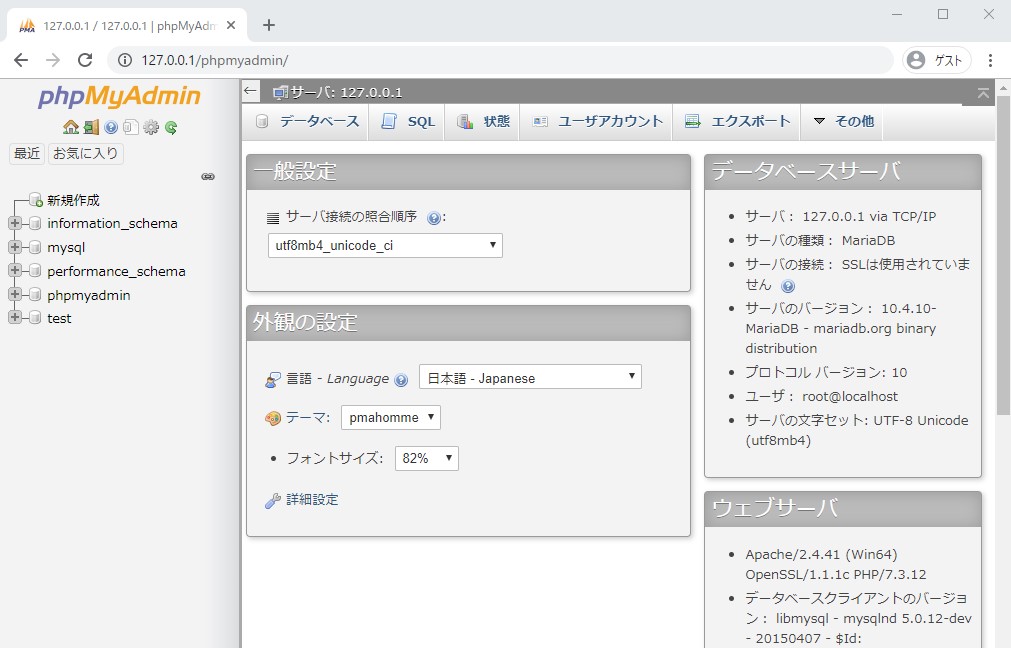Open the 状態 status tab
The height and width of the screenshot is (648, 1011).
pos(484,121)
